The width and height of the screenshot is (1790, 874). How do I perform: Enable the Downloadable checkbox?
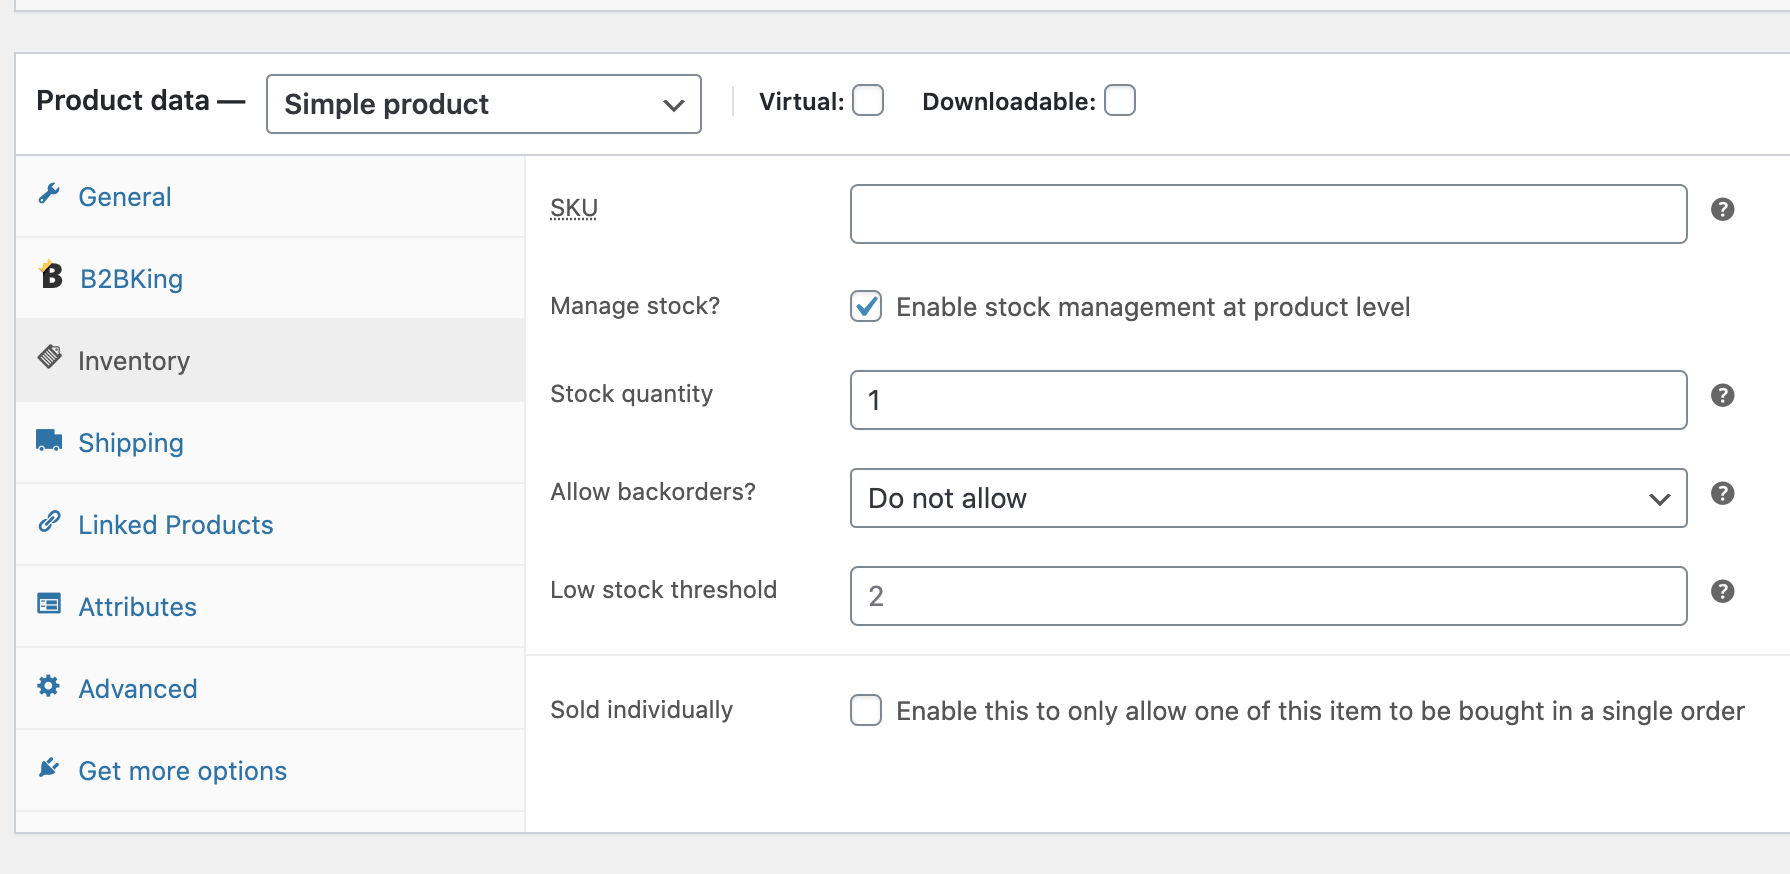[1120, 101]
